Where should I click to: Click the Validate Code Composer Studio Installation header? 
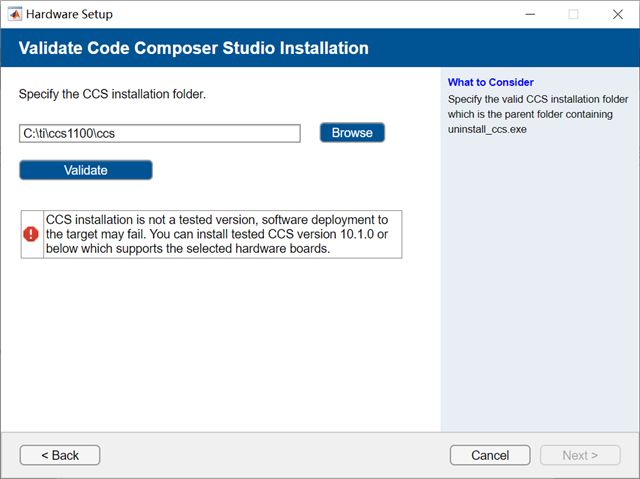click(x=194, y=48)
